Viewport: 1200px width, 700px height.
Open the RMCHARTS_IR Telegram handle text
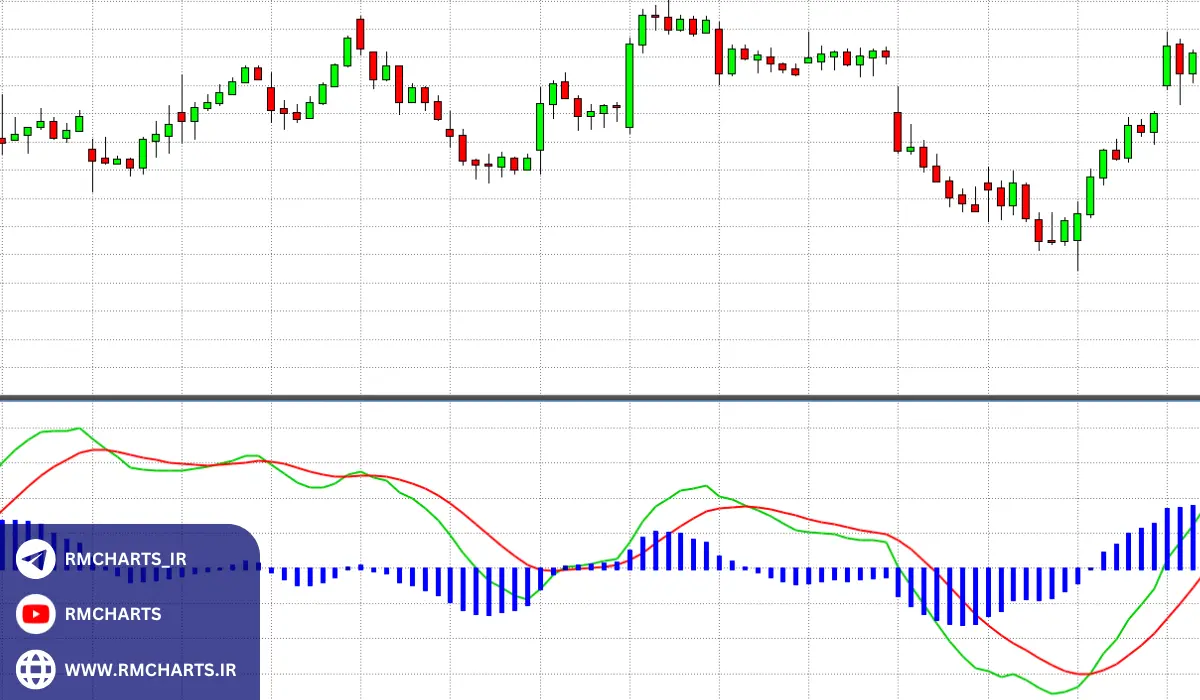click(125, 560)
